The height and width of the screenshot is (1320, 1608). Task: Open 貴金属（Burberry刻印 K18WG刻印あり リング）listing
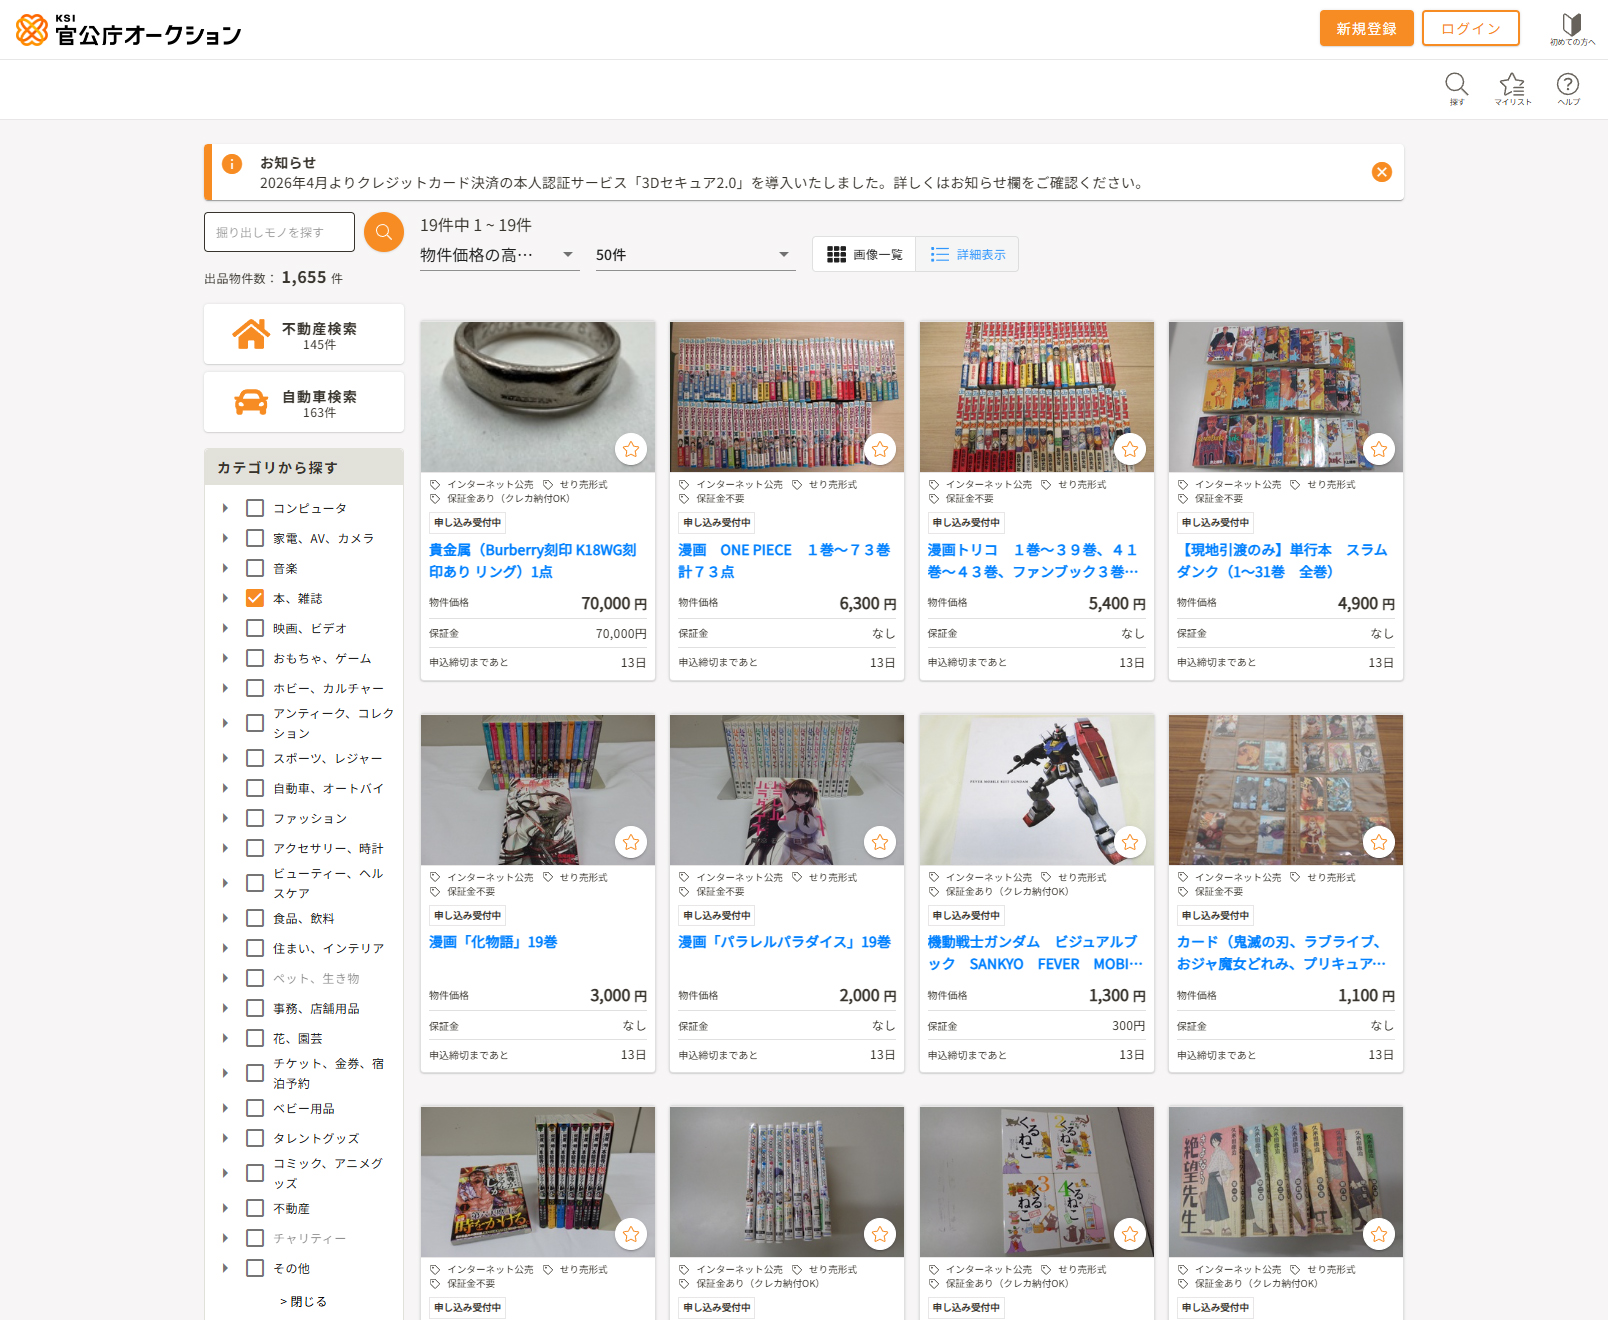coord(533,561)
